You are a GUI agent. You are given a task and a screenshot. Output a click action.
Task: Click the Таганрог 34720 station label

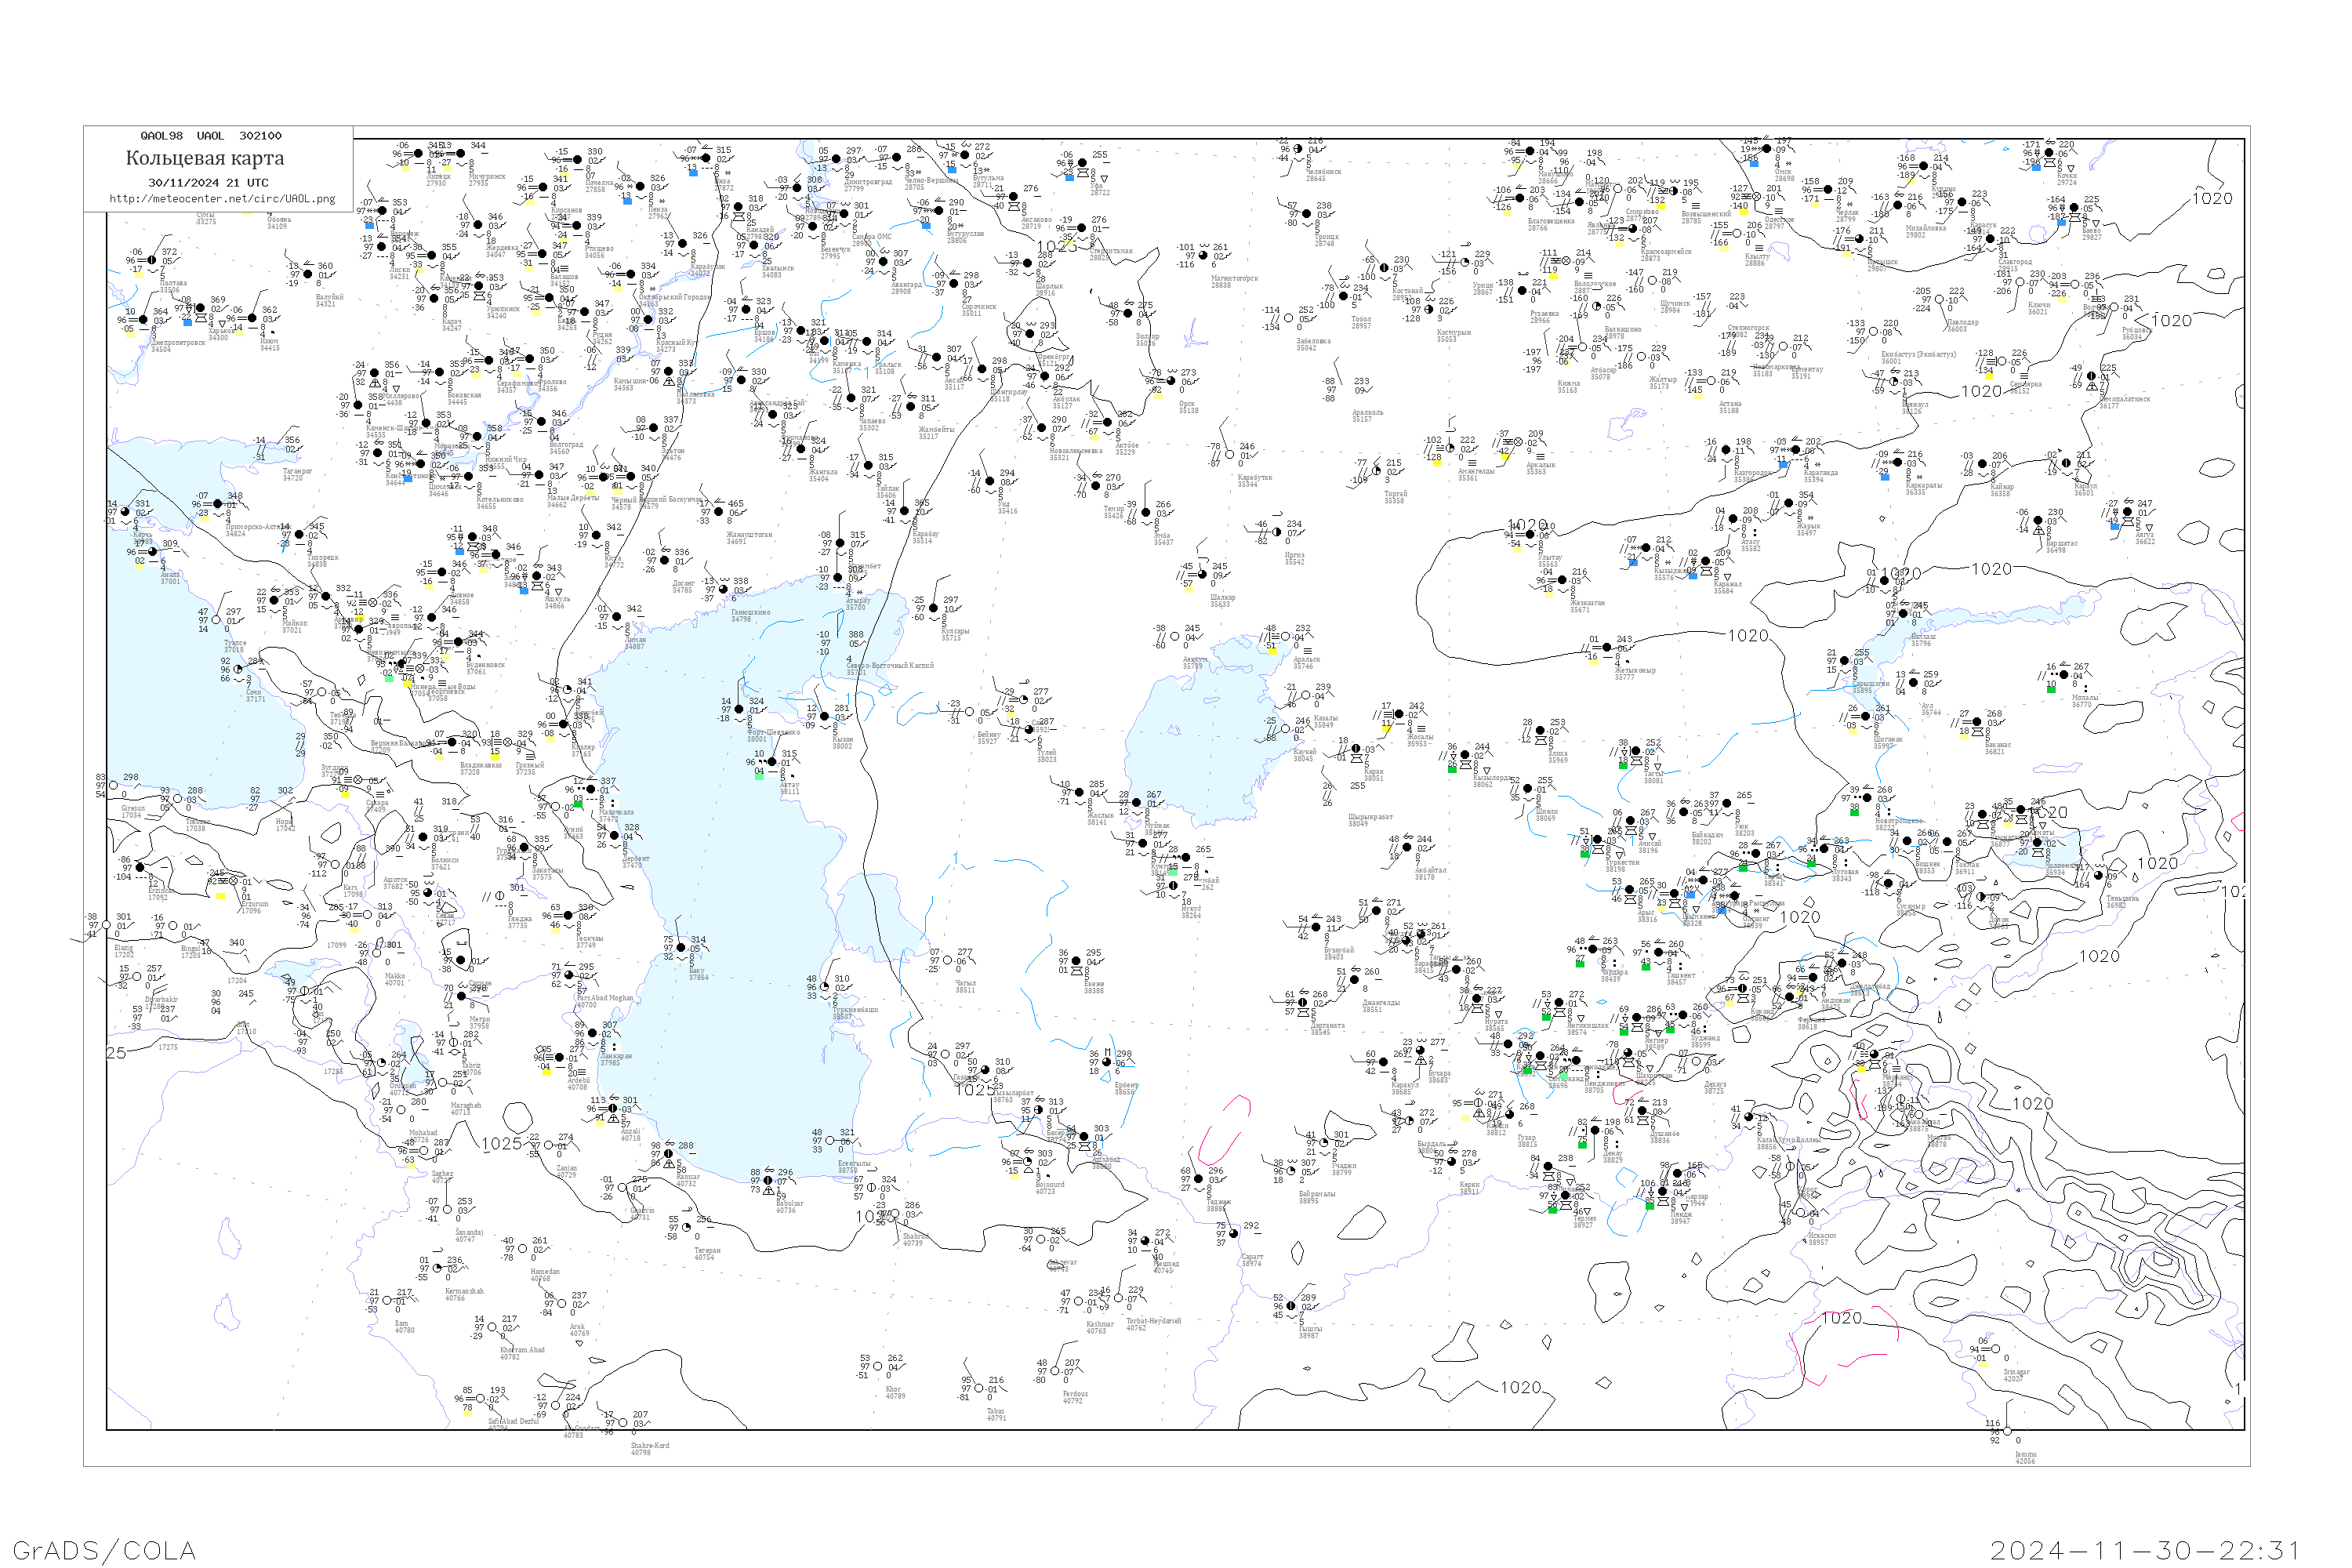click(x=298, y=475)
